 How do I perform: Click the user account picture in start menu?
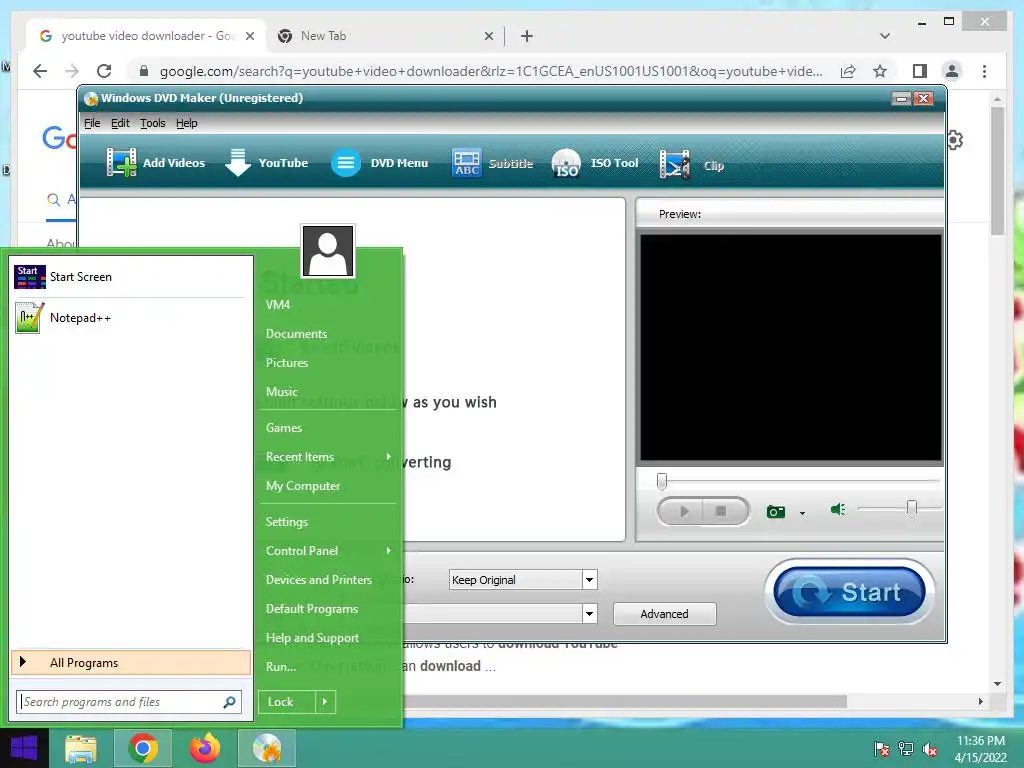pos(328,251)
